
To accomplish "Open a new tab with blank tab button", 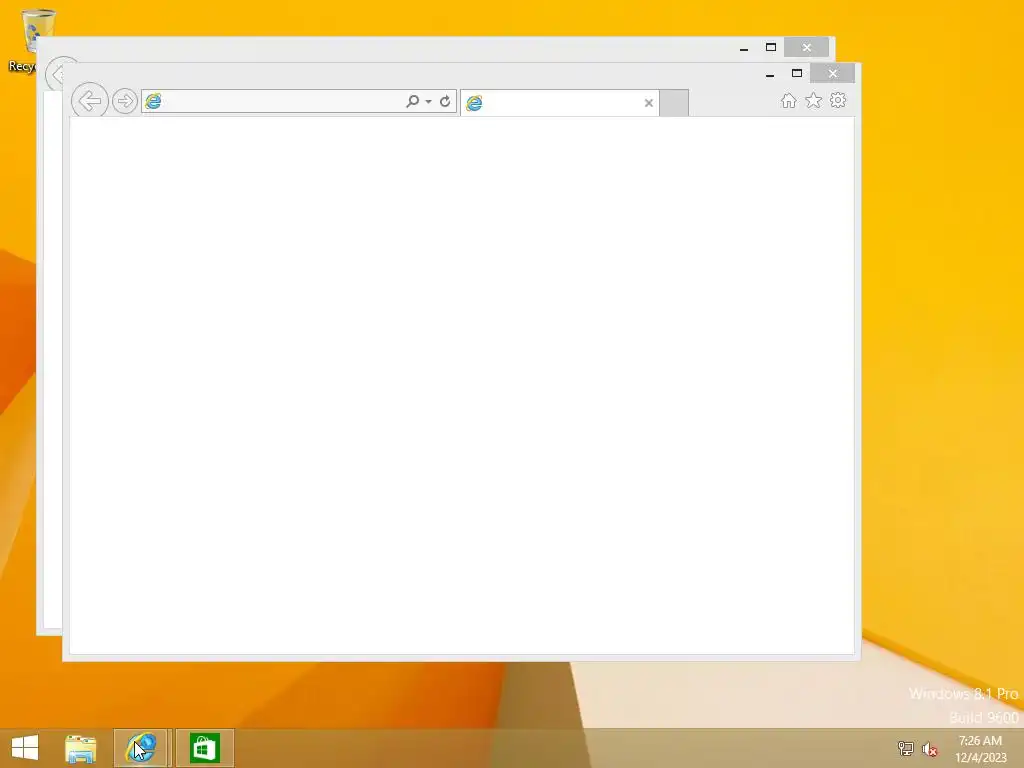I will (674, 103).
